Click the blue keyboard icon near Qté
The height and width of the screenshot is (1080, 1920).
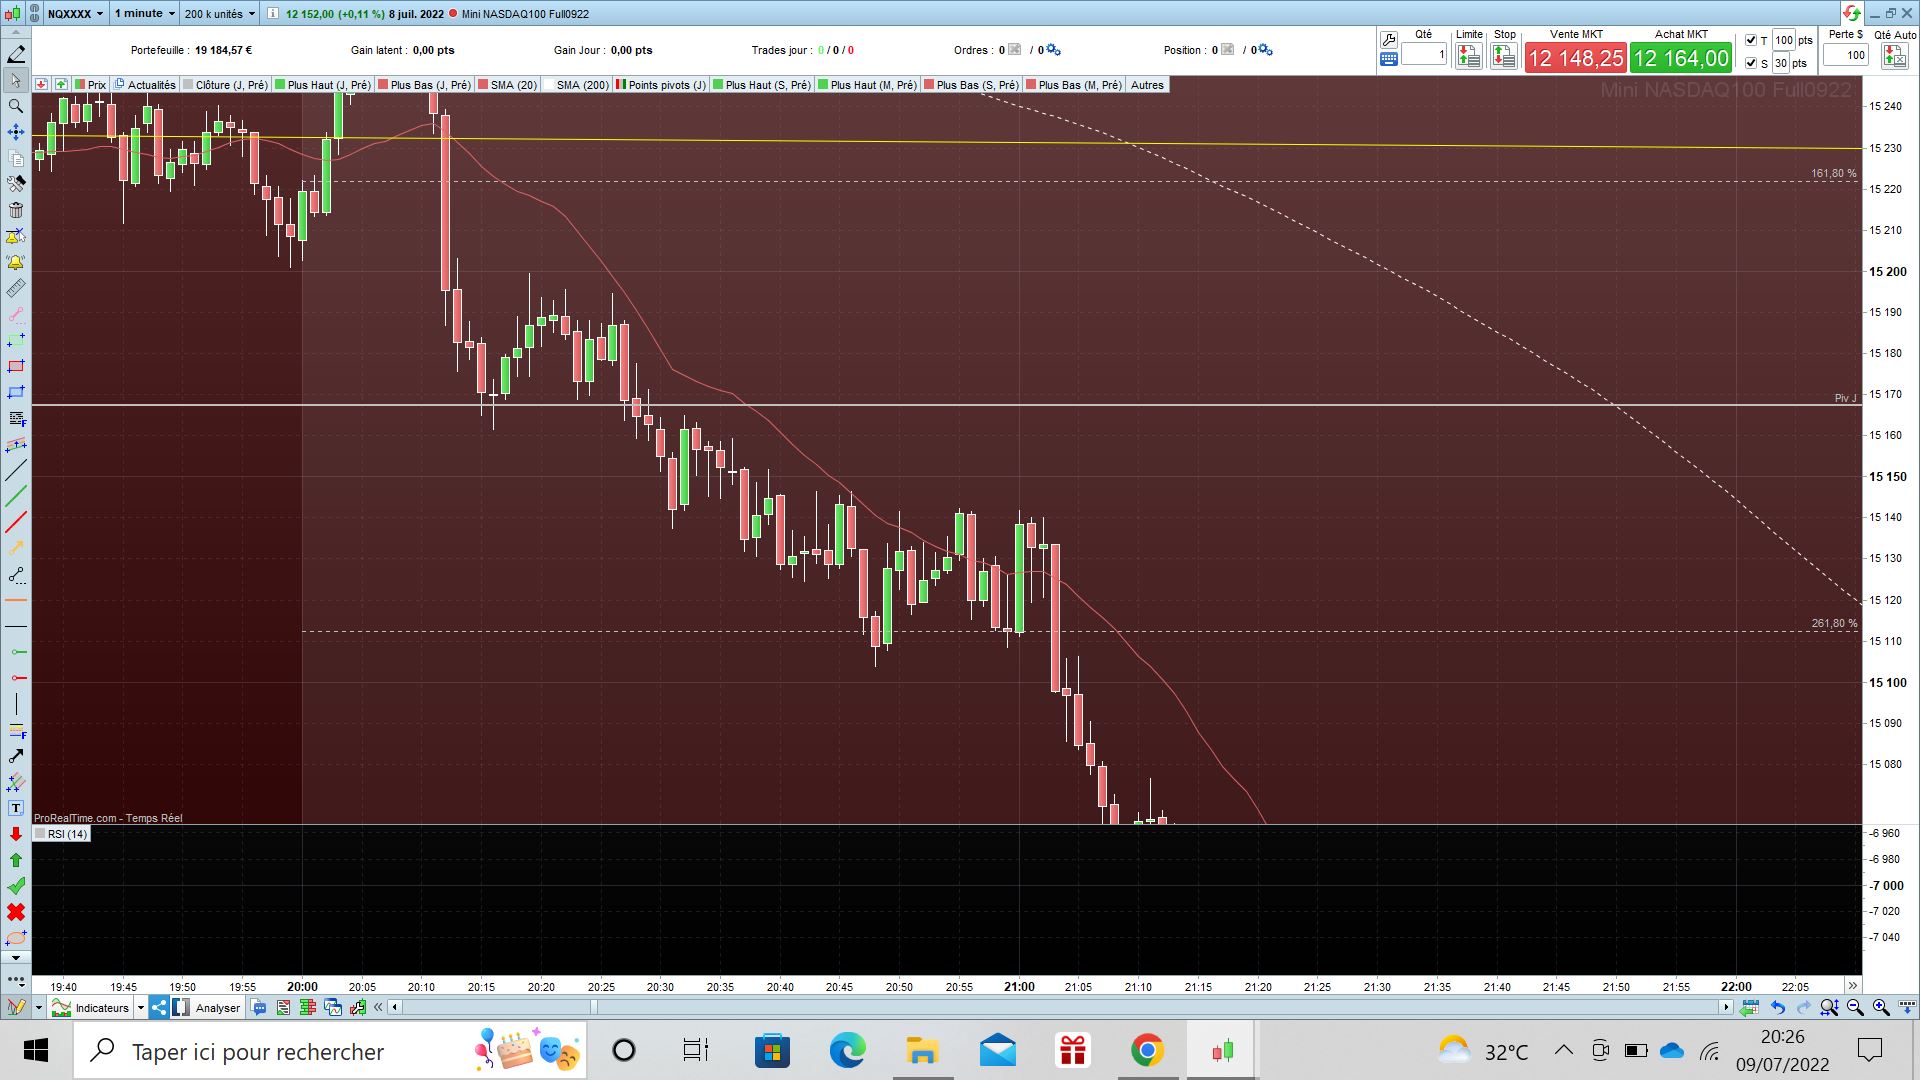pos(1389,59)
